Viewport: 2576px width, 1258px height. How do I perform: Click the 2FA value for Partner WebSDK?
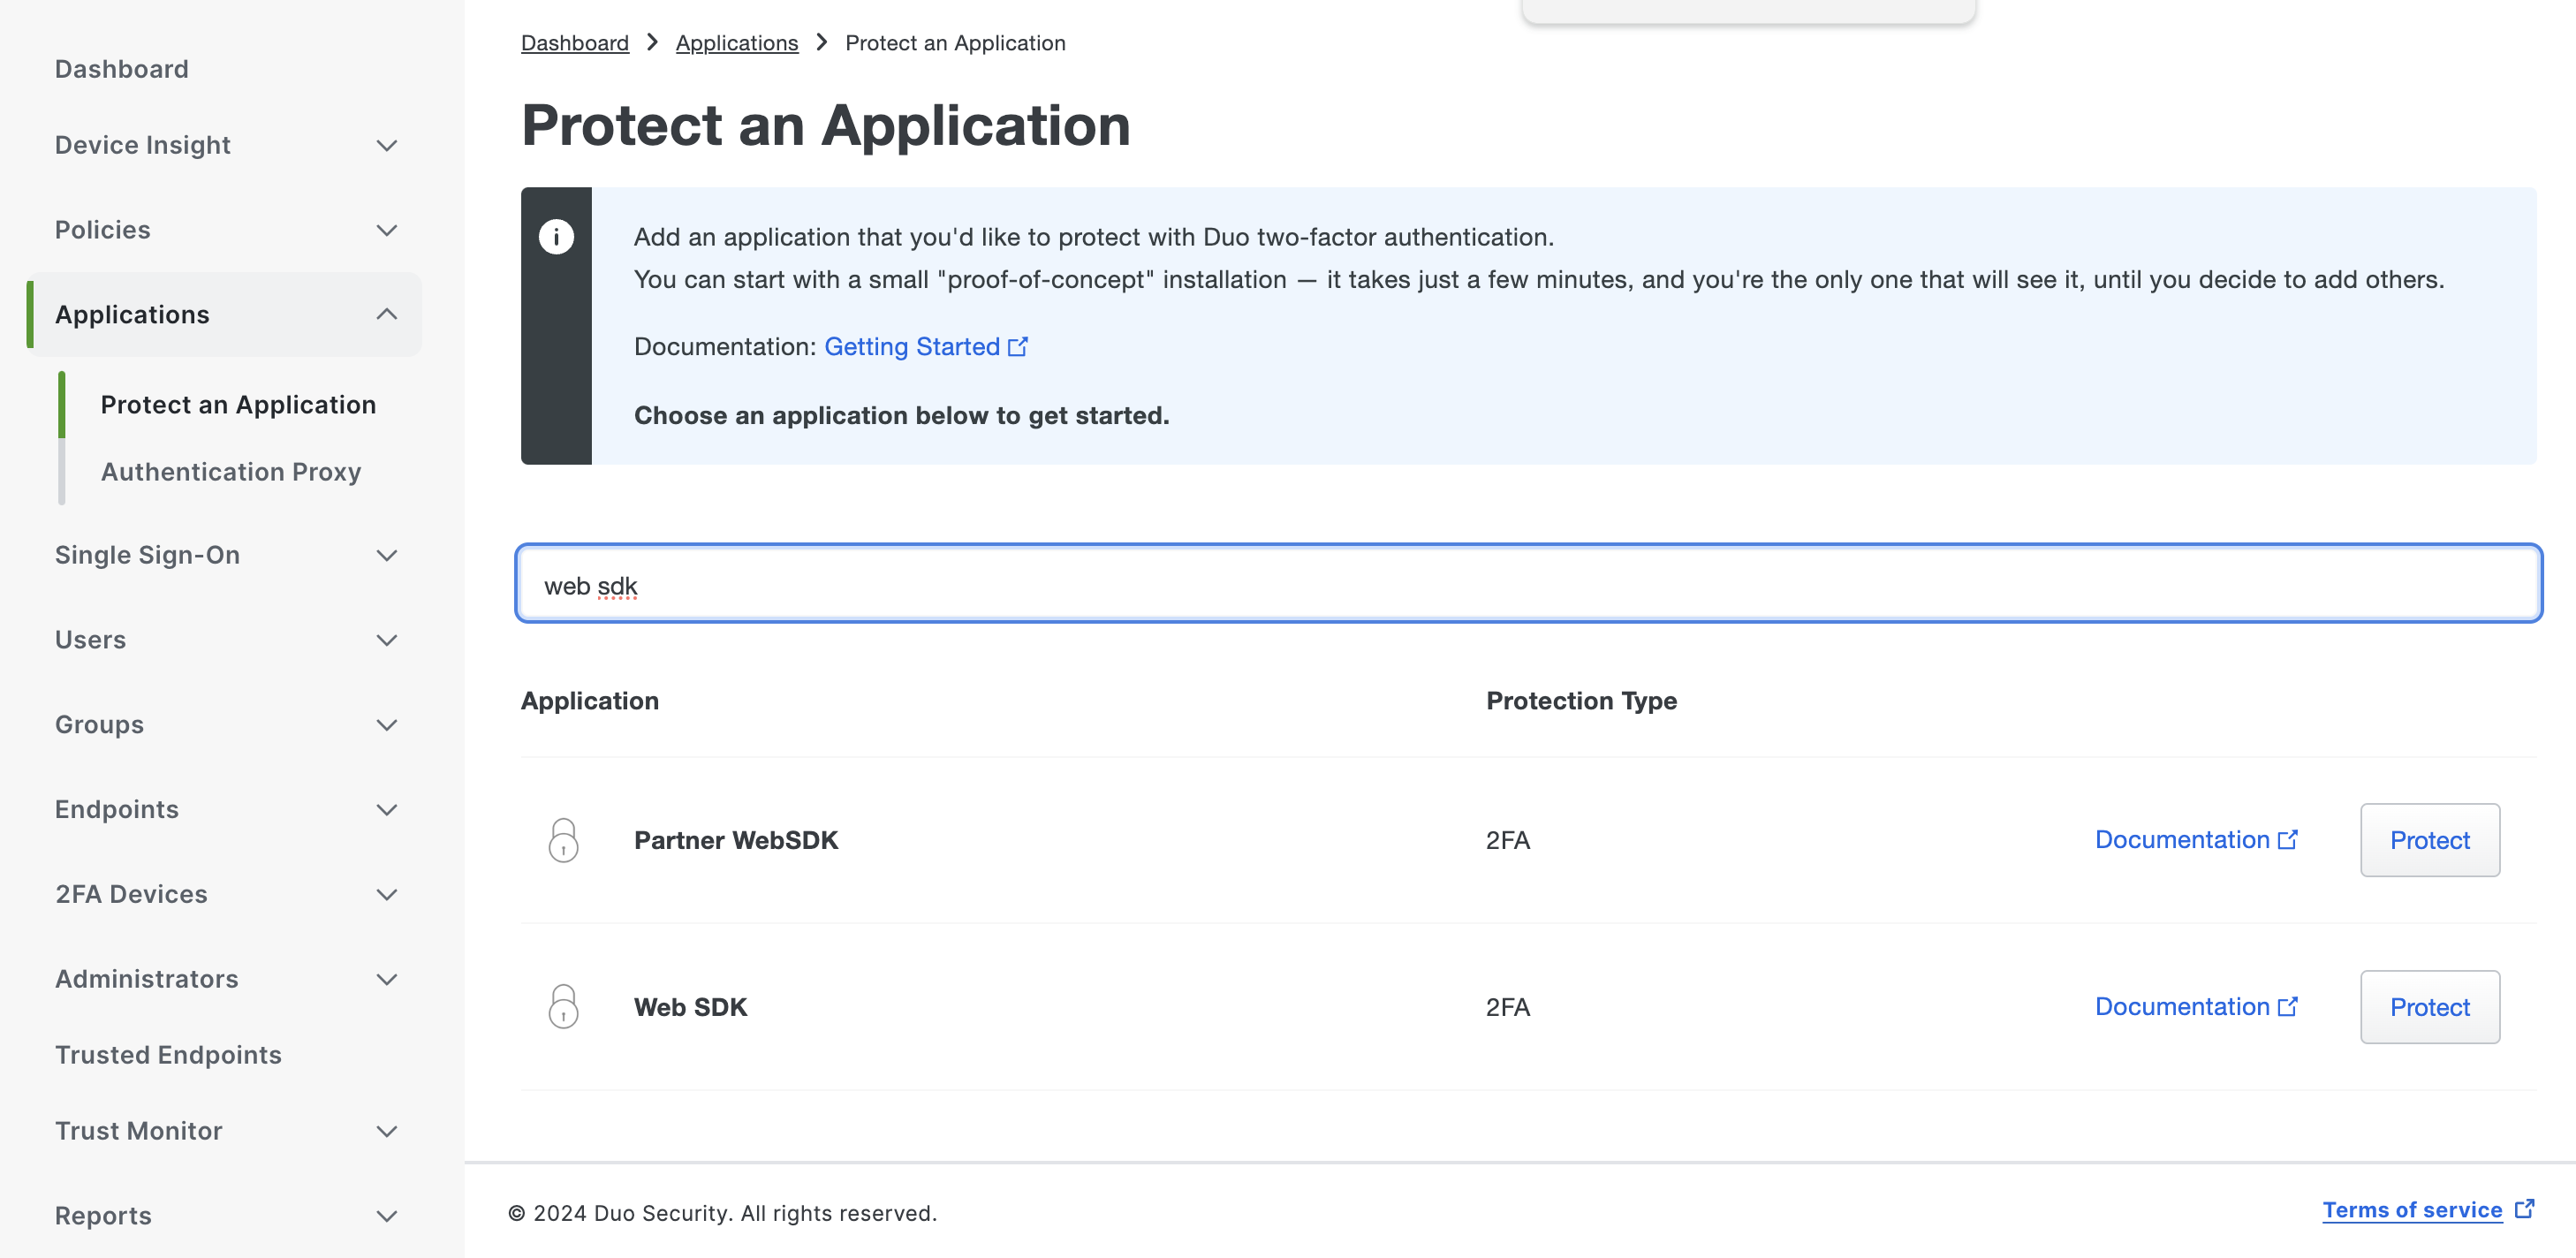[1508, 840]
